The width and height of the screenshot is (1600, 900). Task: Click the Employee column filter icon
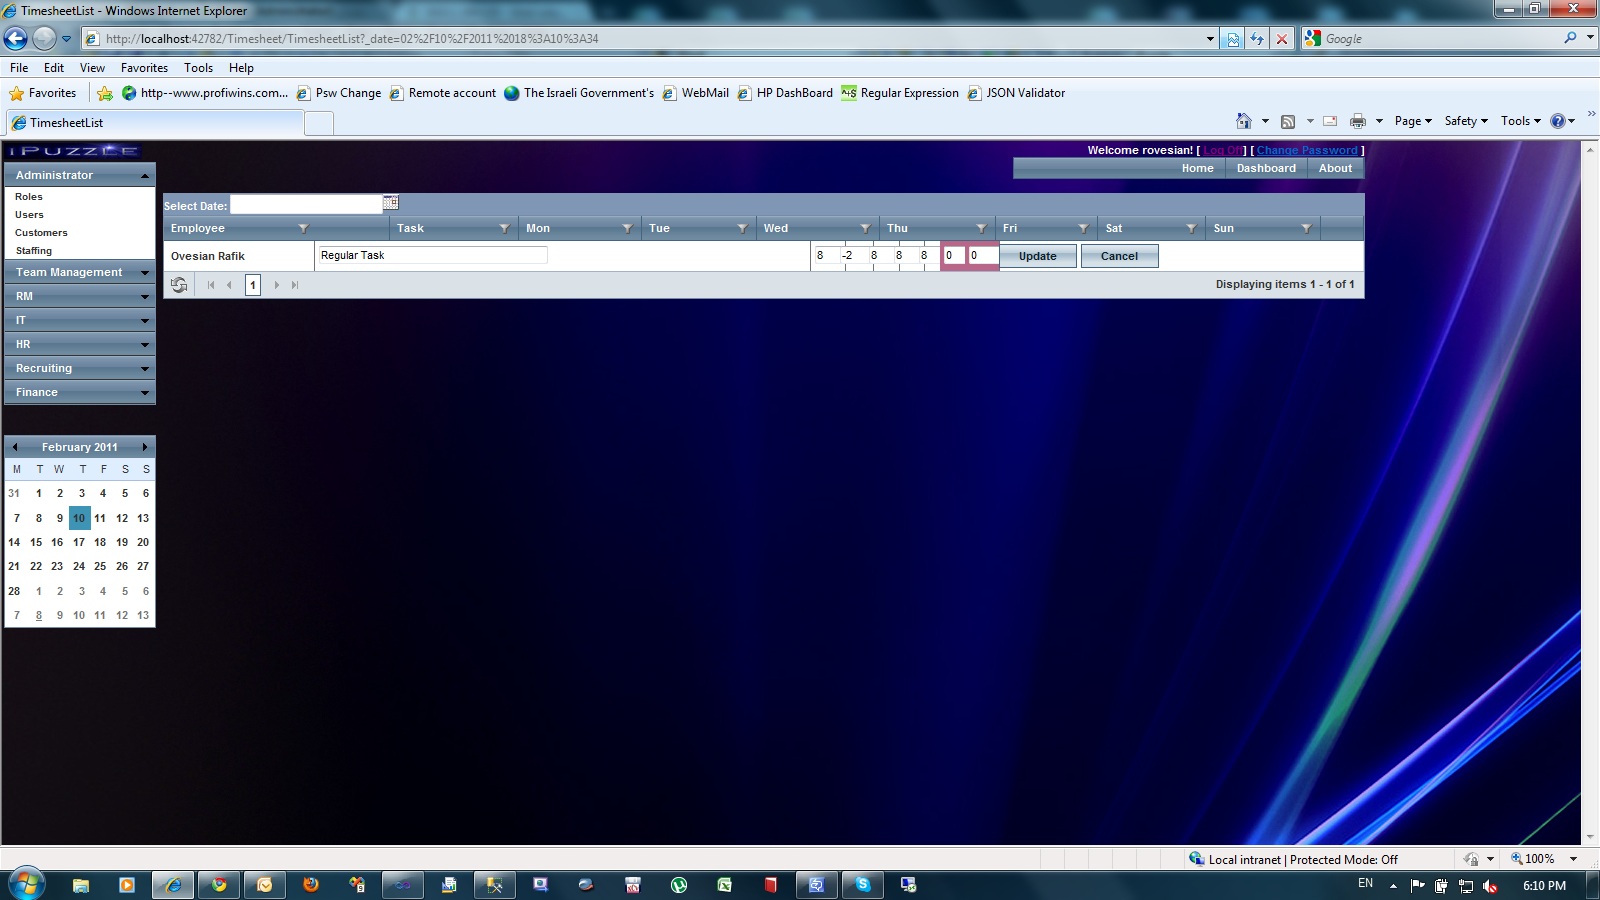pos(303,229)
